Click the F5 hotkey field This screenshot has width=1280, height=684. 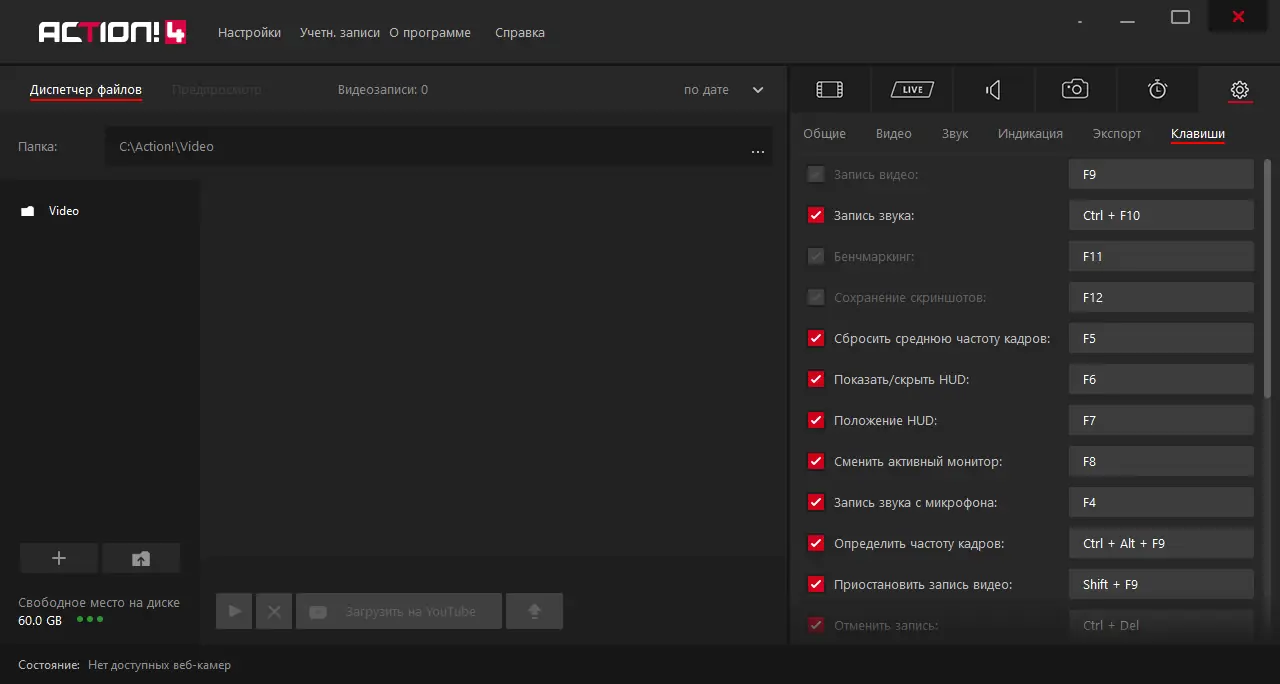pos(1161,338)
